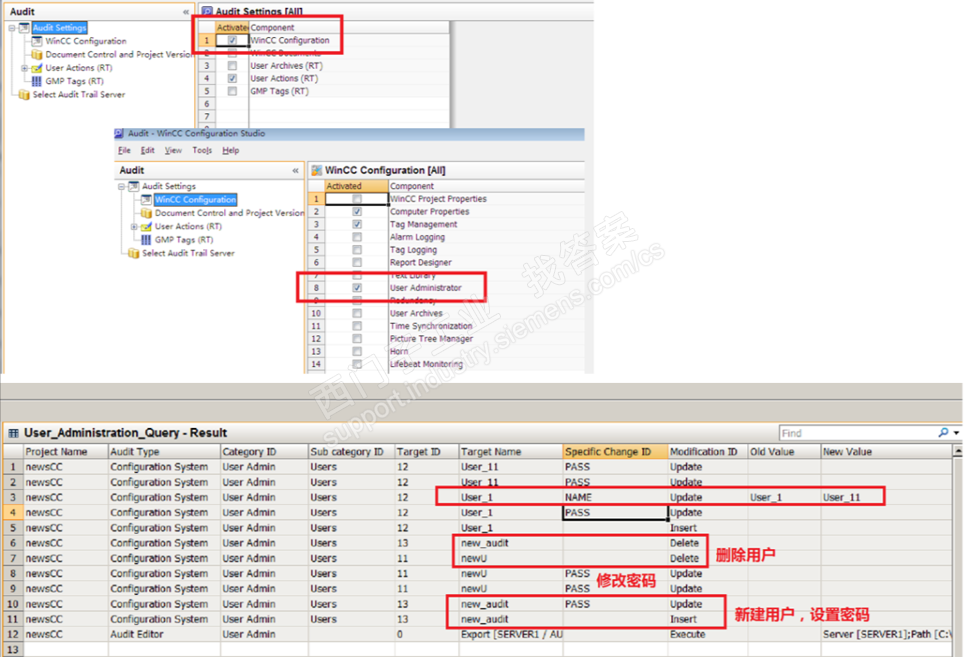Collapse Audit Settings in lower tree
967x657 pixels.
coord(121,186)
